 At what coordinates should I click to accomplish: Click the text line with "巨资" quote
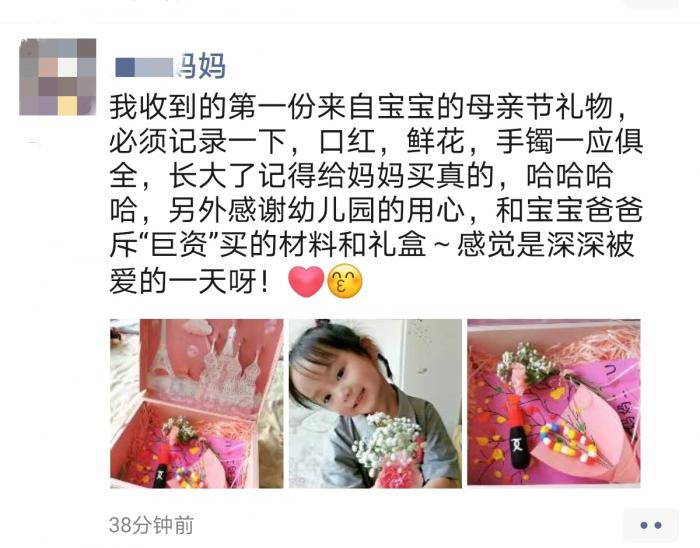[x=372, y=245]
